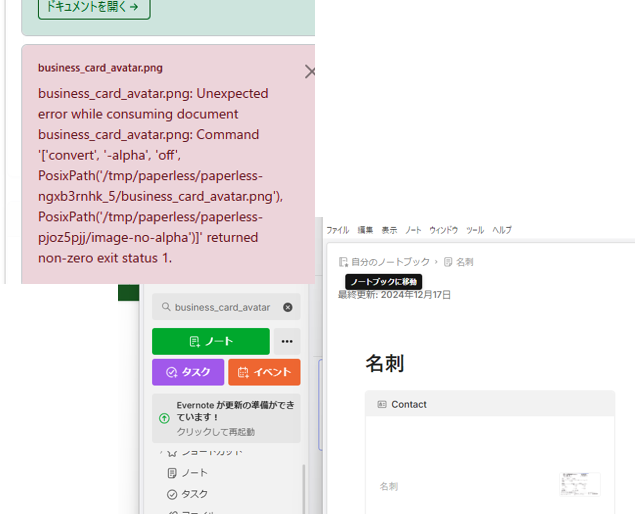This screenshot has height=514, width=635.
Task: Open the ツール menu in Evernote
Action: pyautogui.click(x=475, y=230)
